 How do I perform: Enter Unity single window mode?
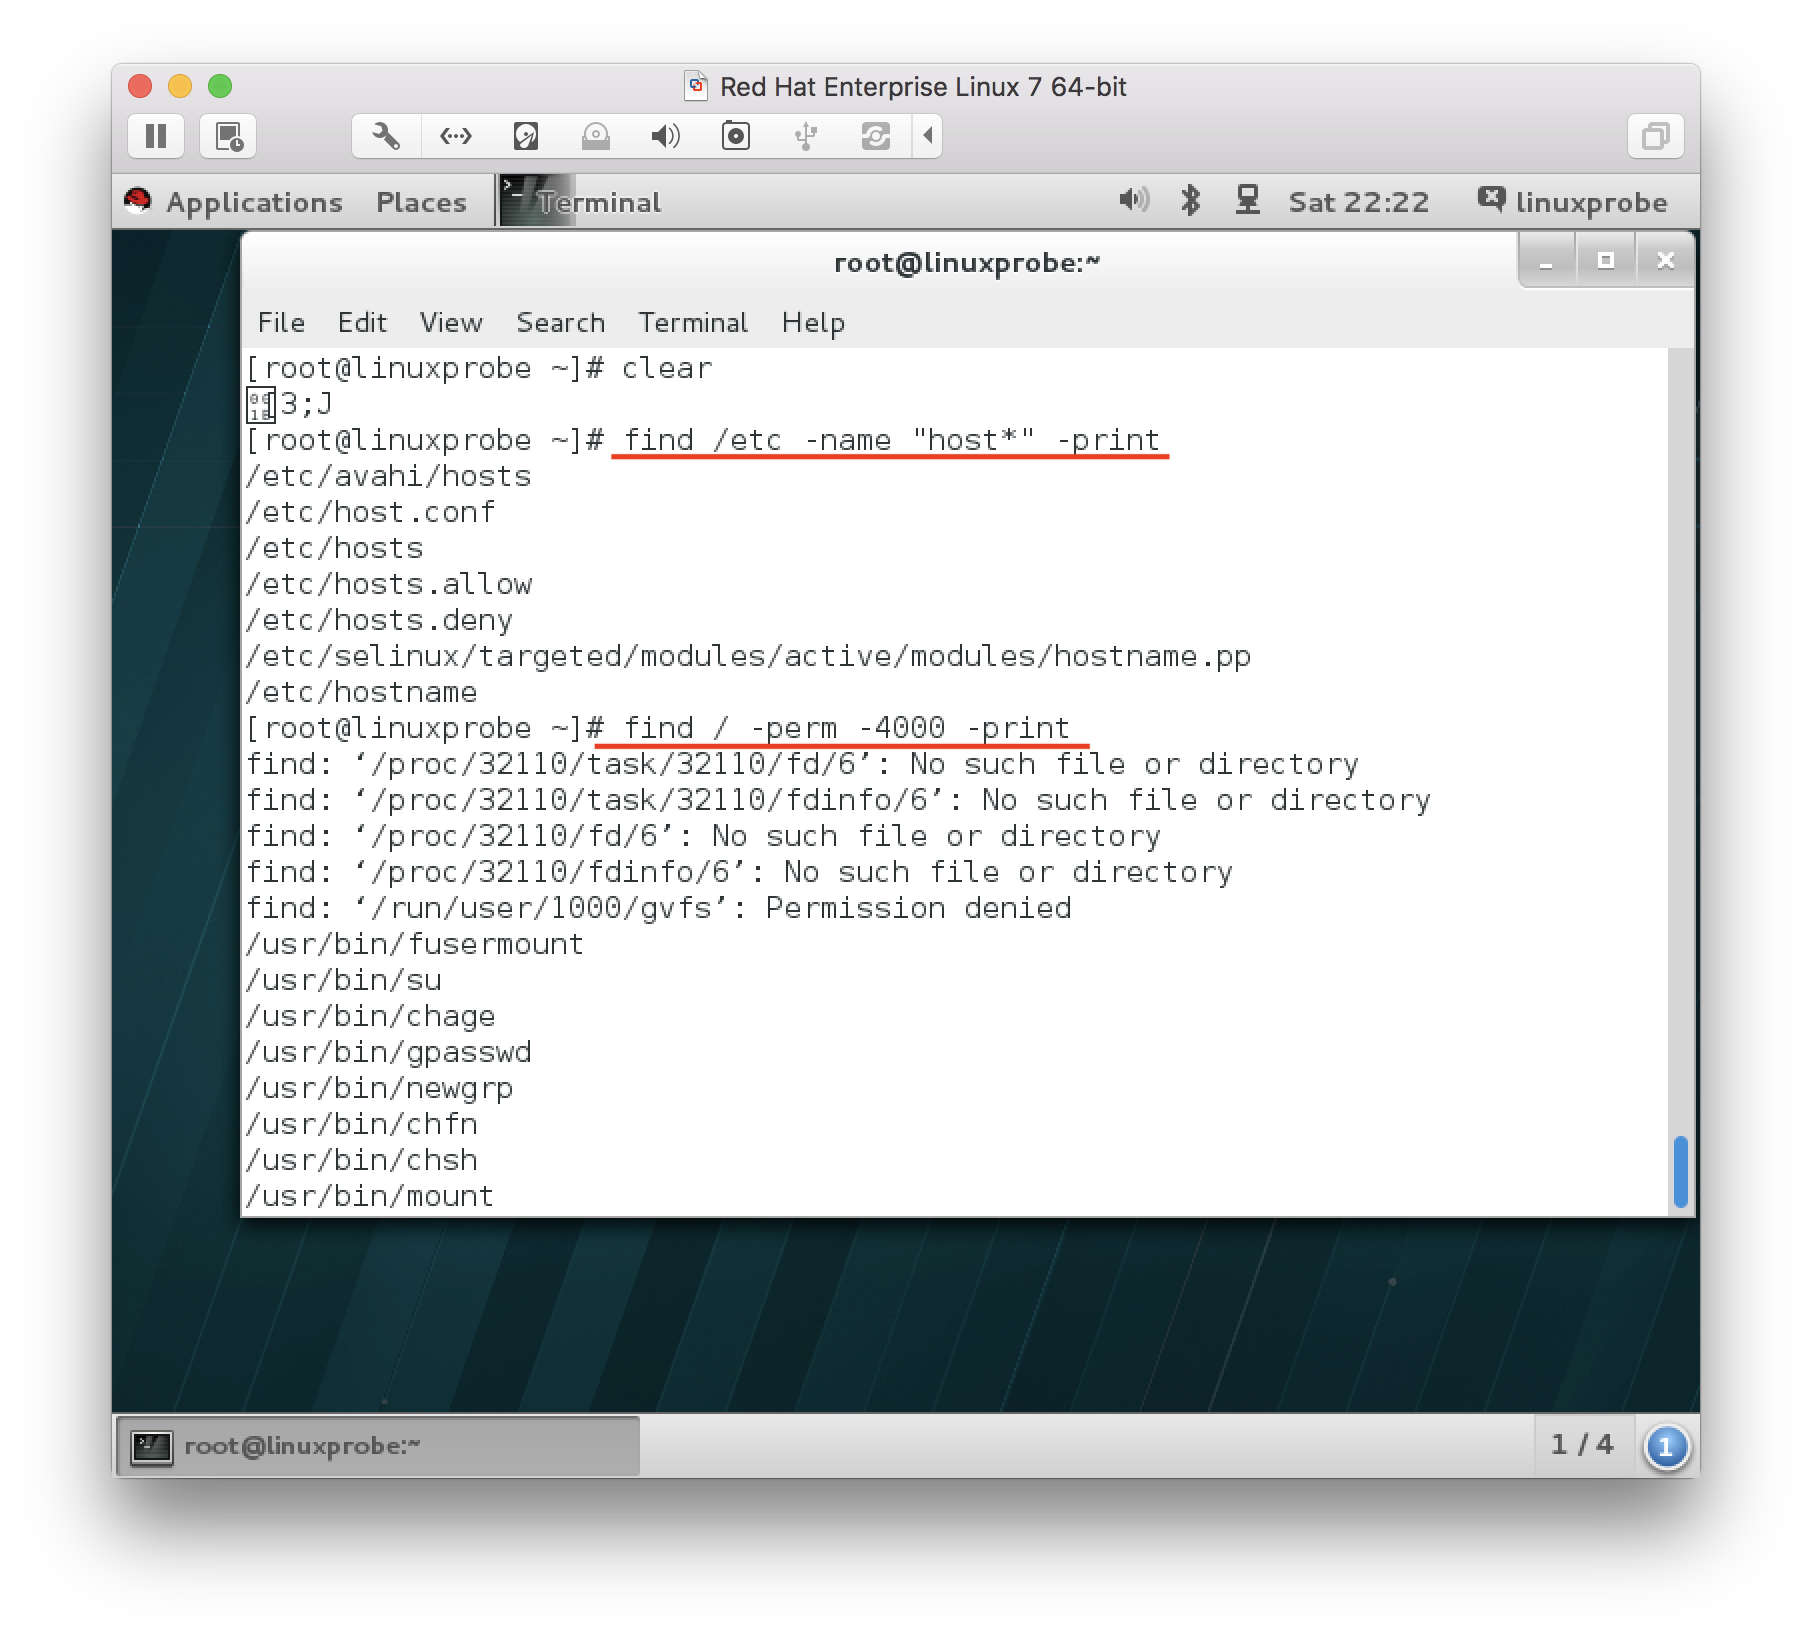click(x=1655, y=136)
